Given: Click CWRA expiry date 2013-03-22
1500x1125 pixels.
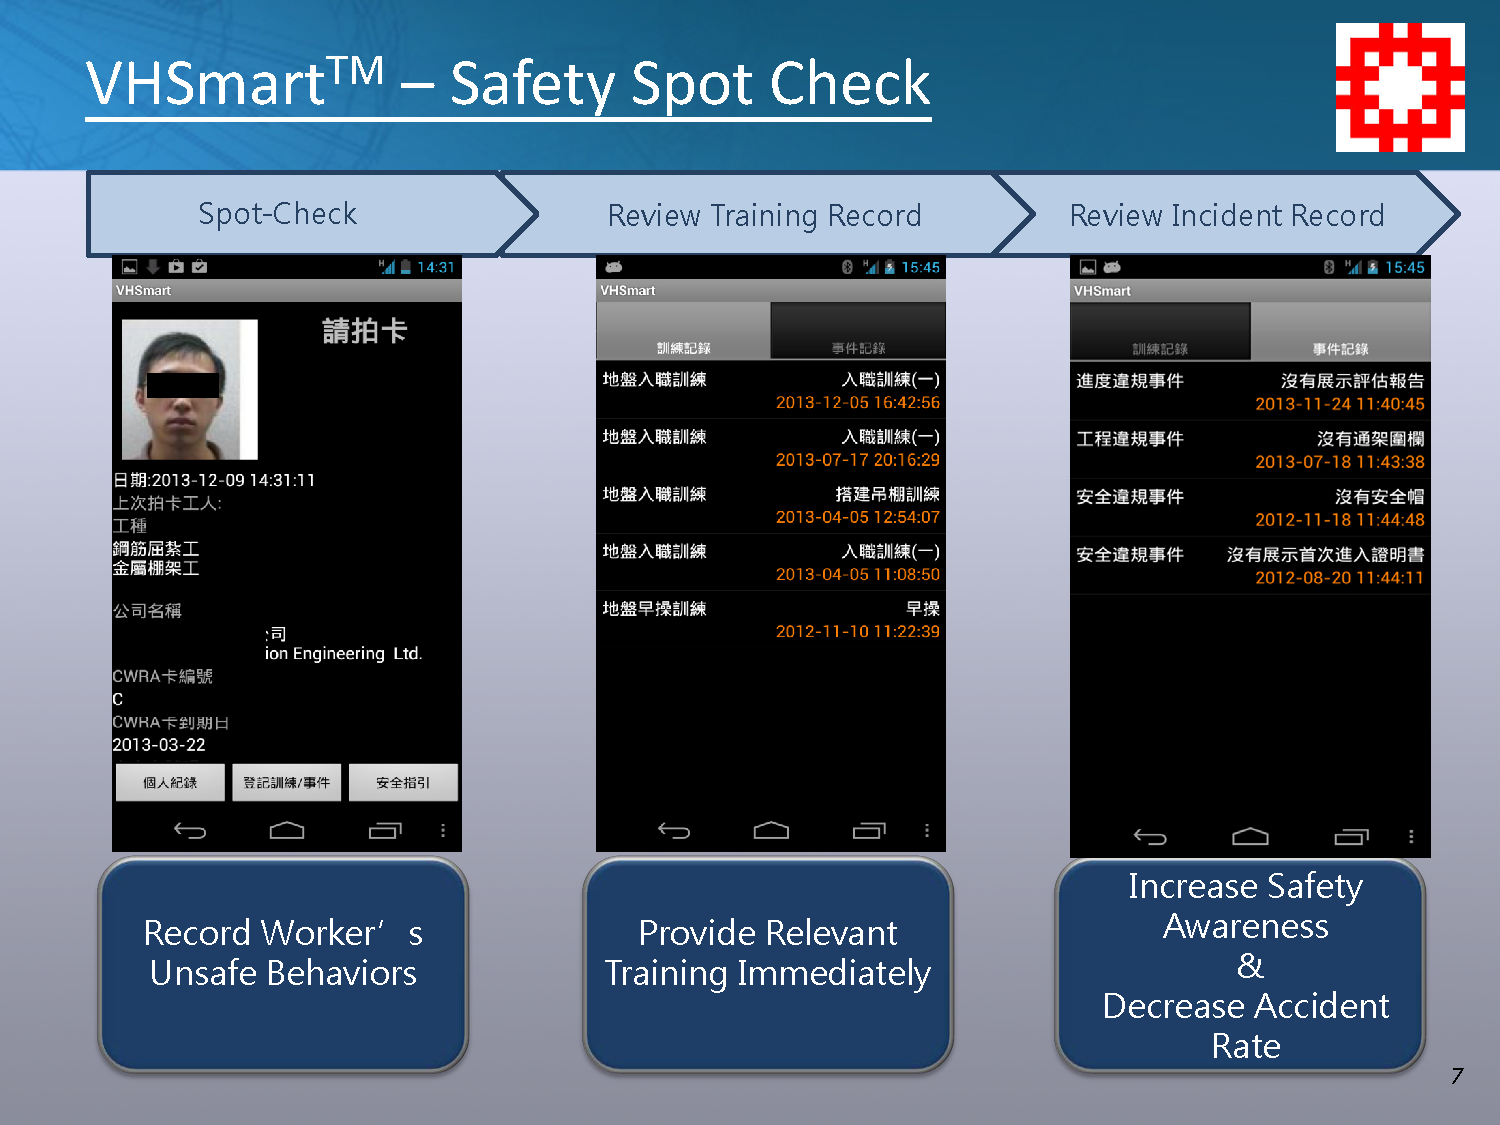Looking at the screenshot, I should coord(159,745).
